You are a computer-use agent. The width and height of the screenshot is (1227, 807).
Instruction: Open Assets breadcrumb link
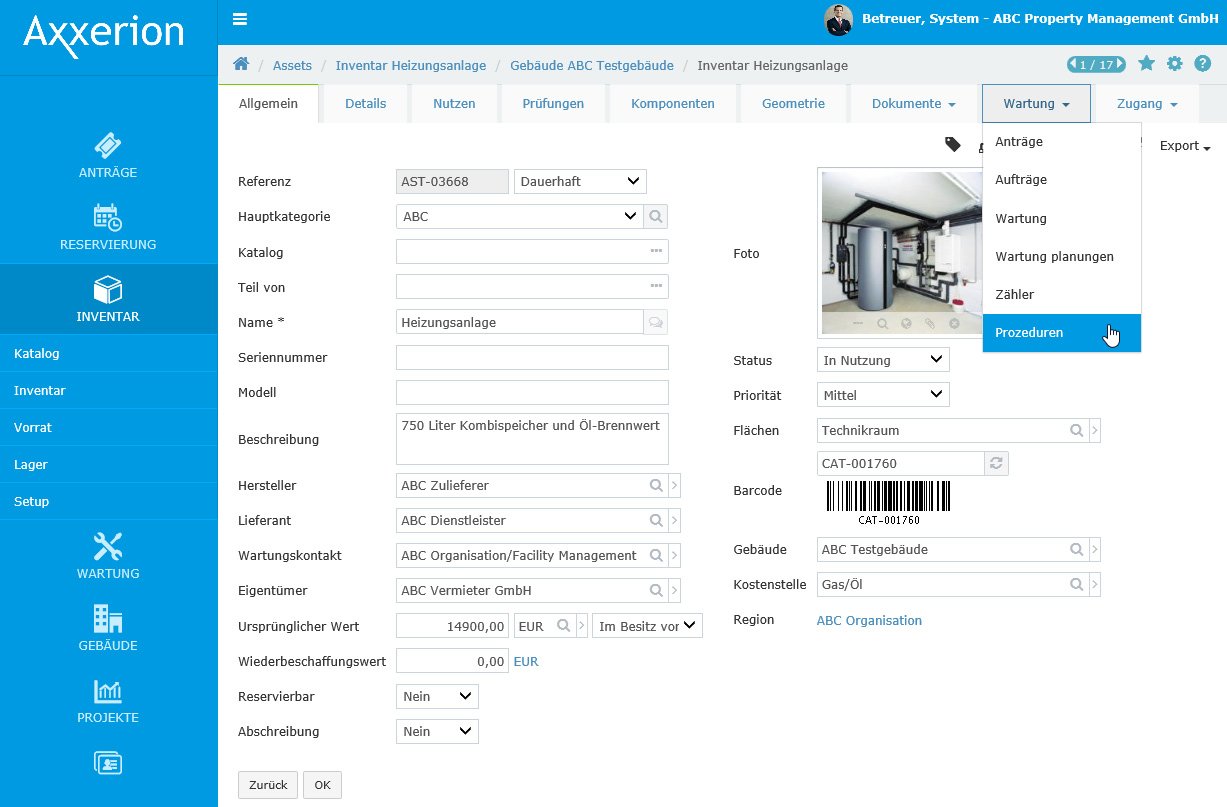292,65
